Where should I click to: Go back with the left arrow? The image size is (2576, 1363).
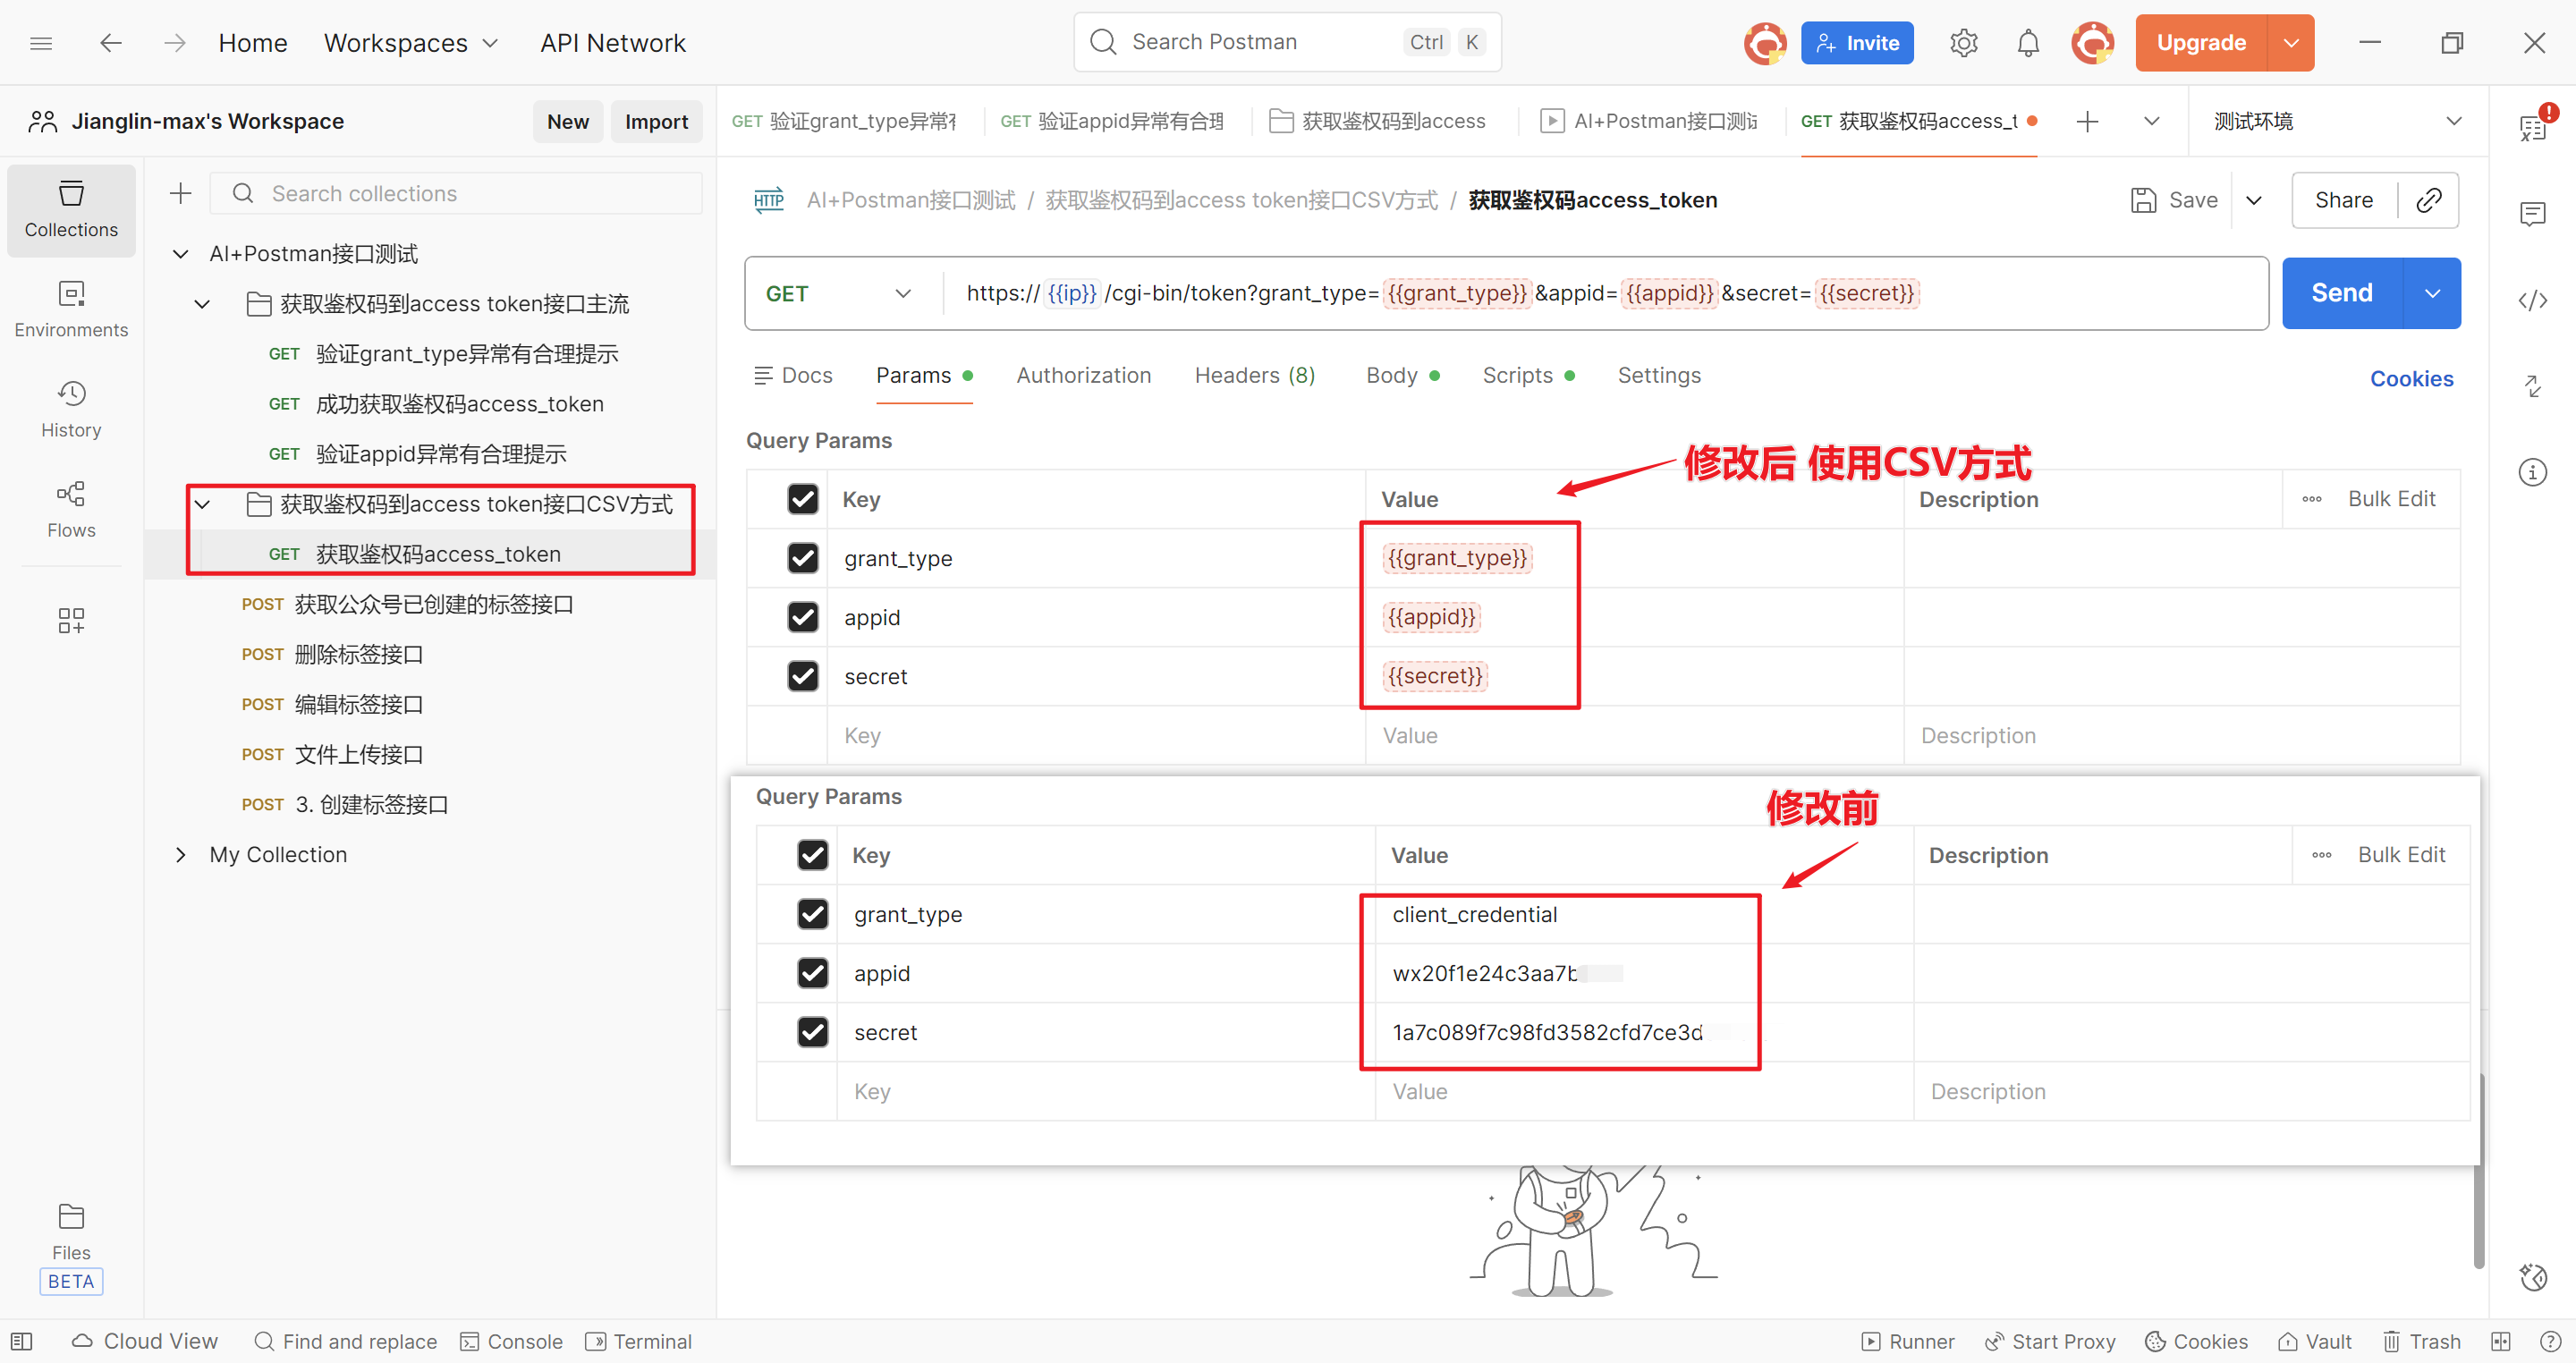111,43
